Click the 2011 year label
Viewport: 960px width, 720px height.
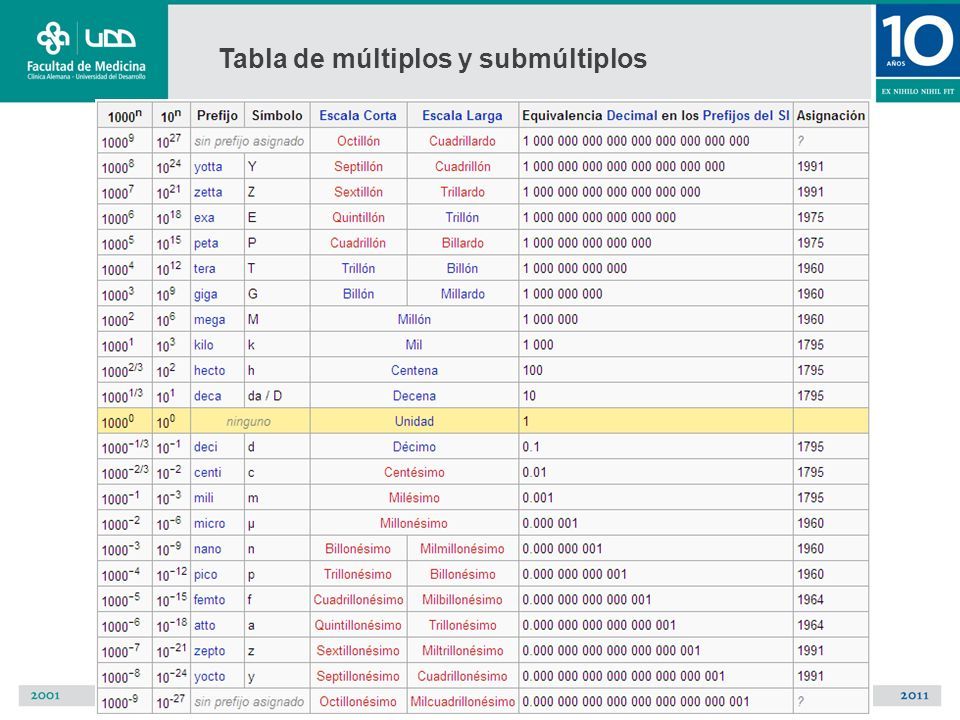click(x=915, y=696)
